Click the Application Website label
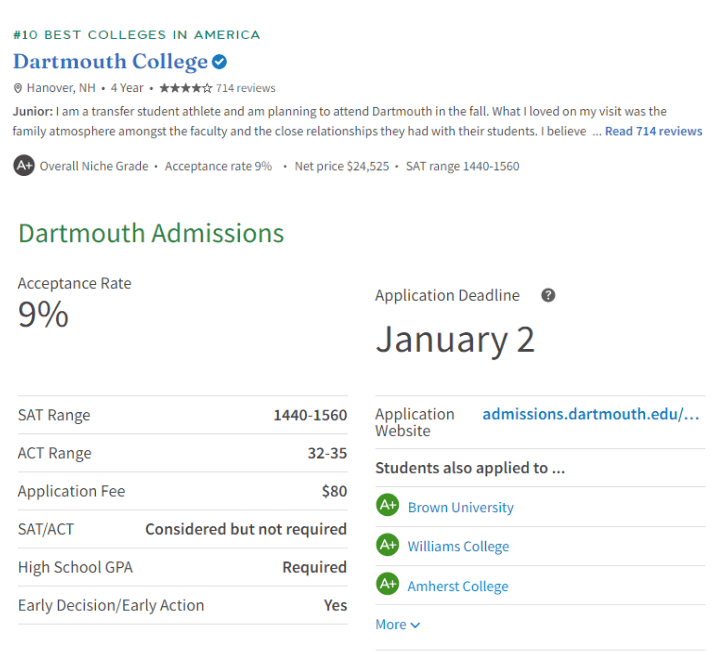The height and width of the screenshot is (652, 725). pos(415,422)
